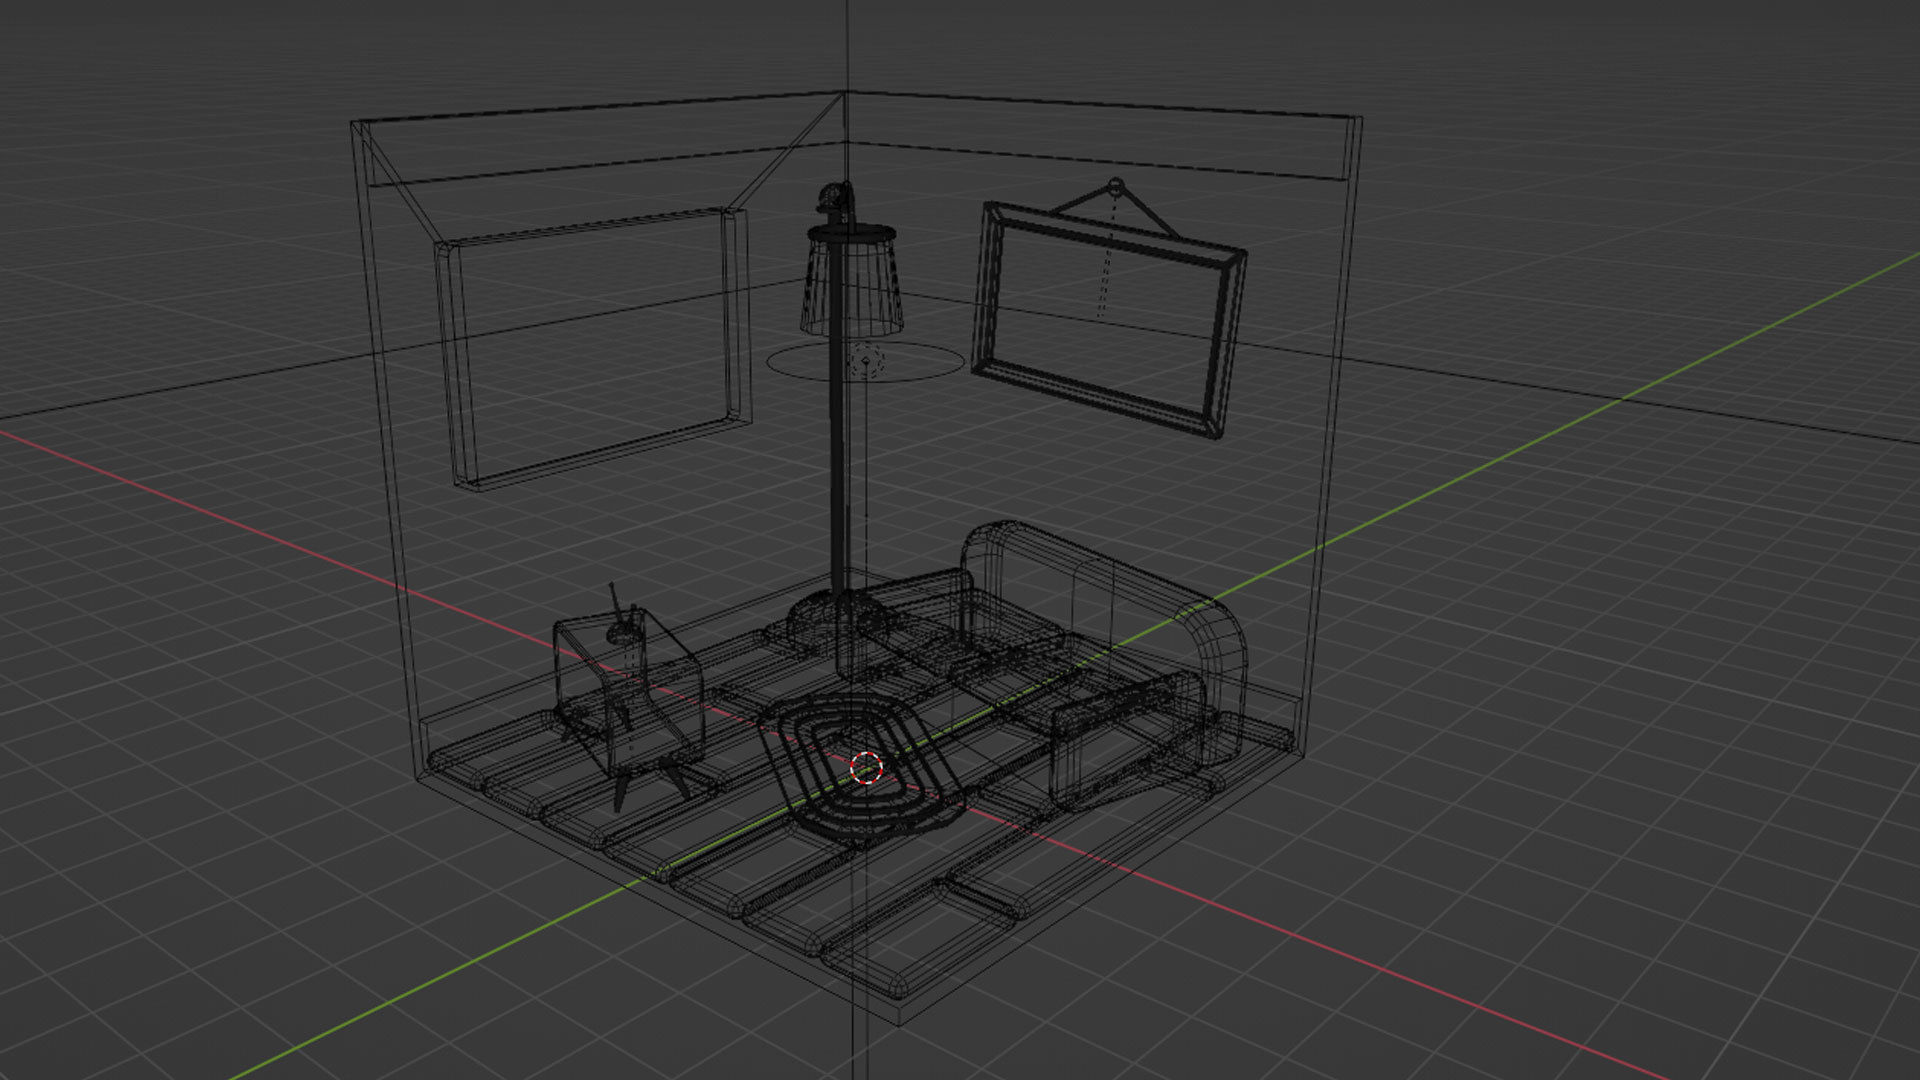Image resolution: width=1920 pixels, height=1080 pixels.
Task: Select the point light object under lampshade
Action: [x=866, y=360]
